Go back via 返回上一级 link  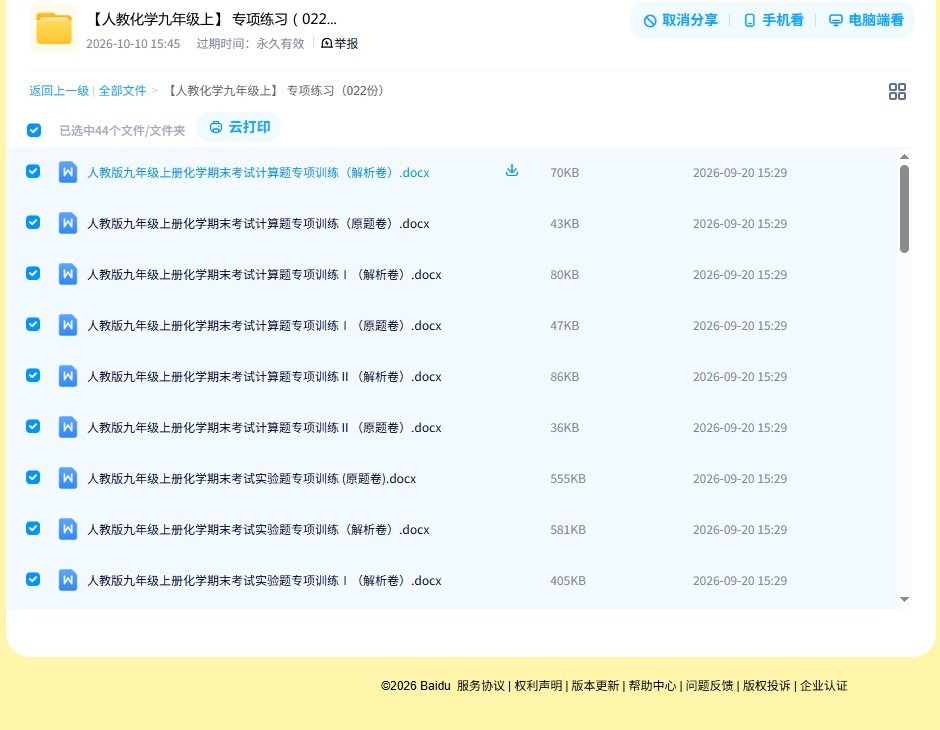coord(59,91)
